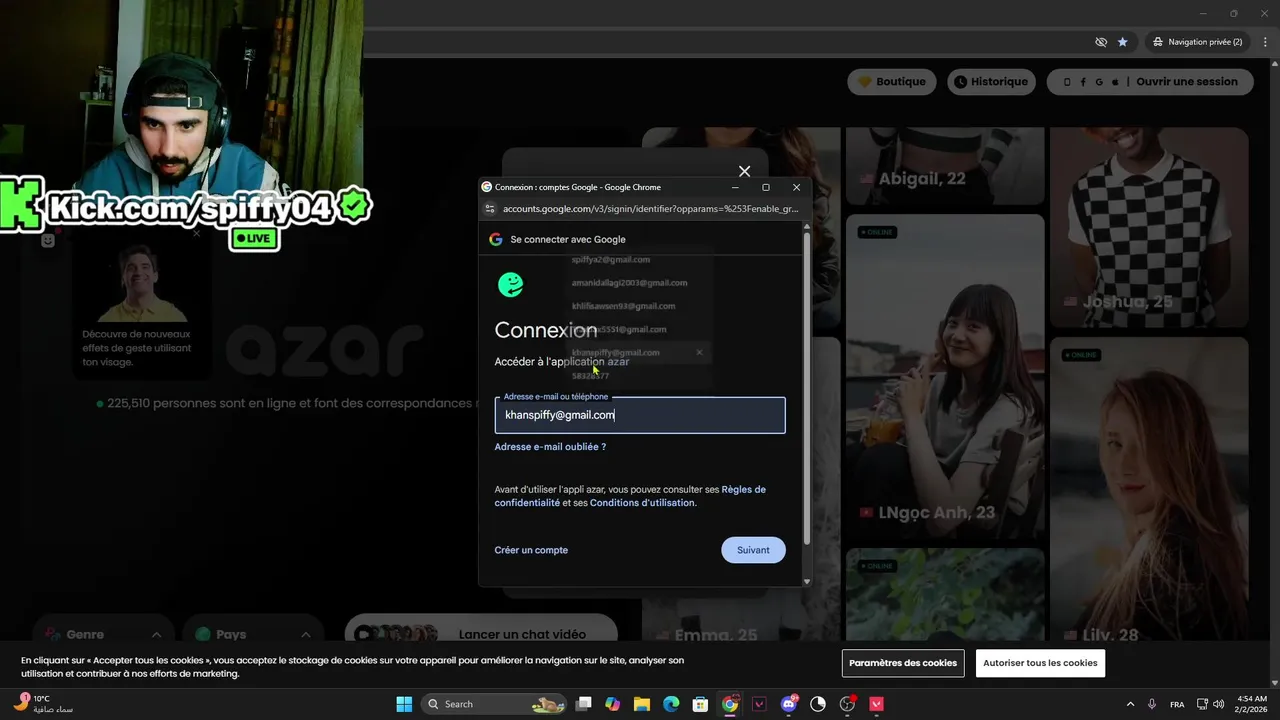Remove khanspiffy@gmail.com suggestion with its X

699,352
